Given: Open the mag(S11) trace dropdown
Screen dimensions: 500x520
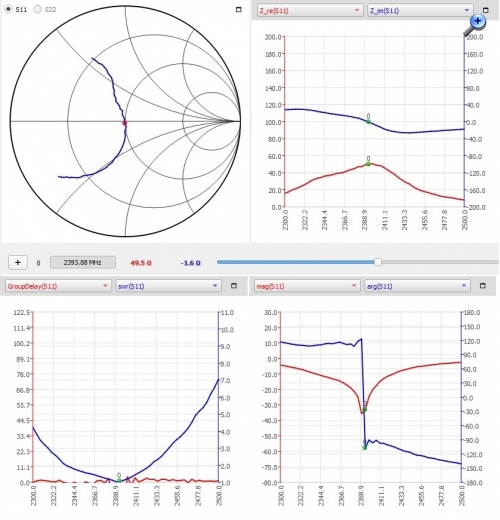Looking at the screenshot, I should point(307,286).
